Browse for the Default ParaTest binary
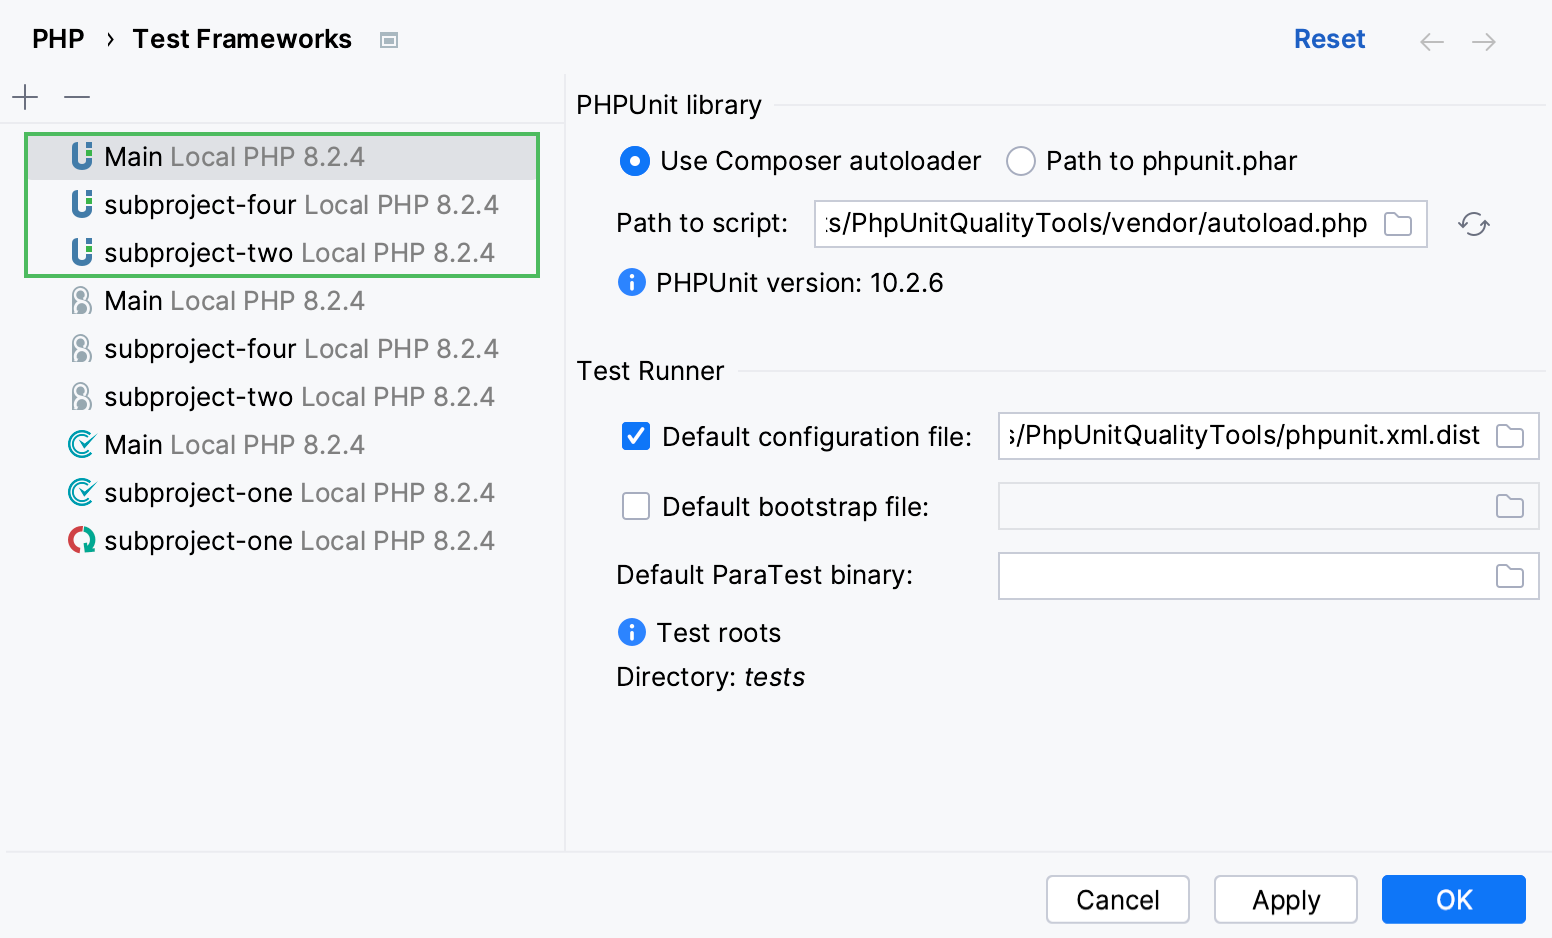Image resolution: width=1552 pixels, height=938 pixels. [1510, 576]
